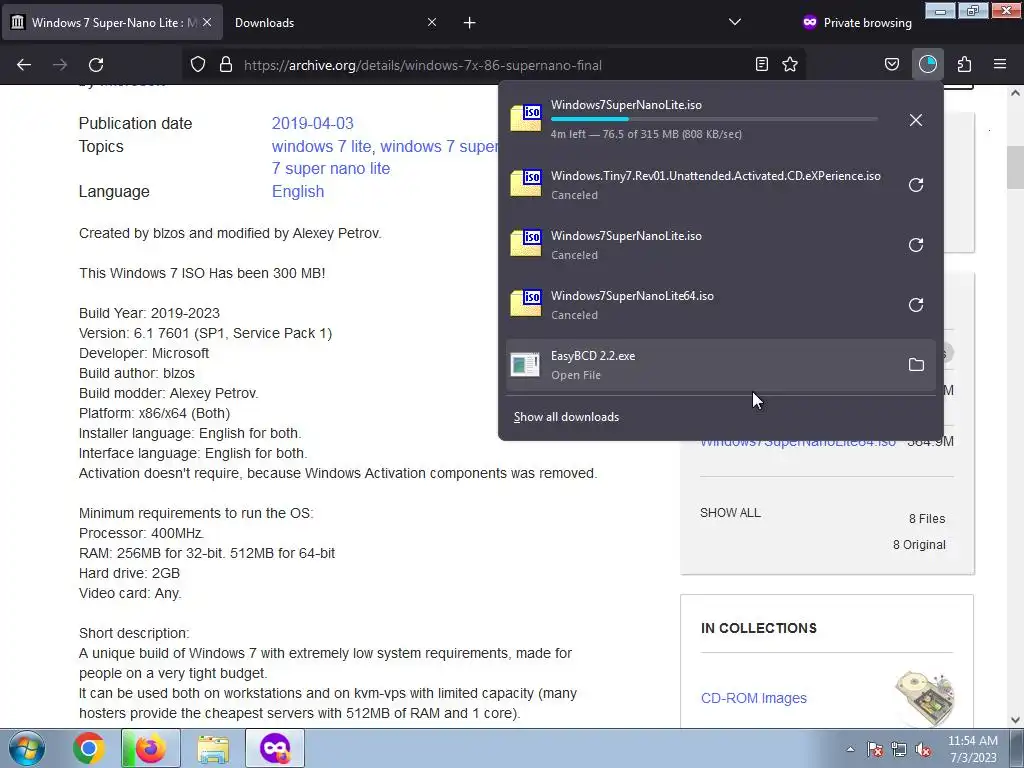Click the site security padlock icon
This screenshot has width=1024, height=768.
click(x=226, y=65)
